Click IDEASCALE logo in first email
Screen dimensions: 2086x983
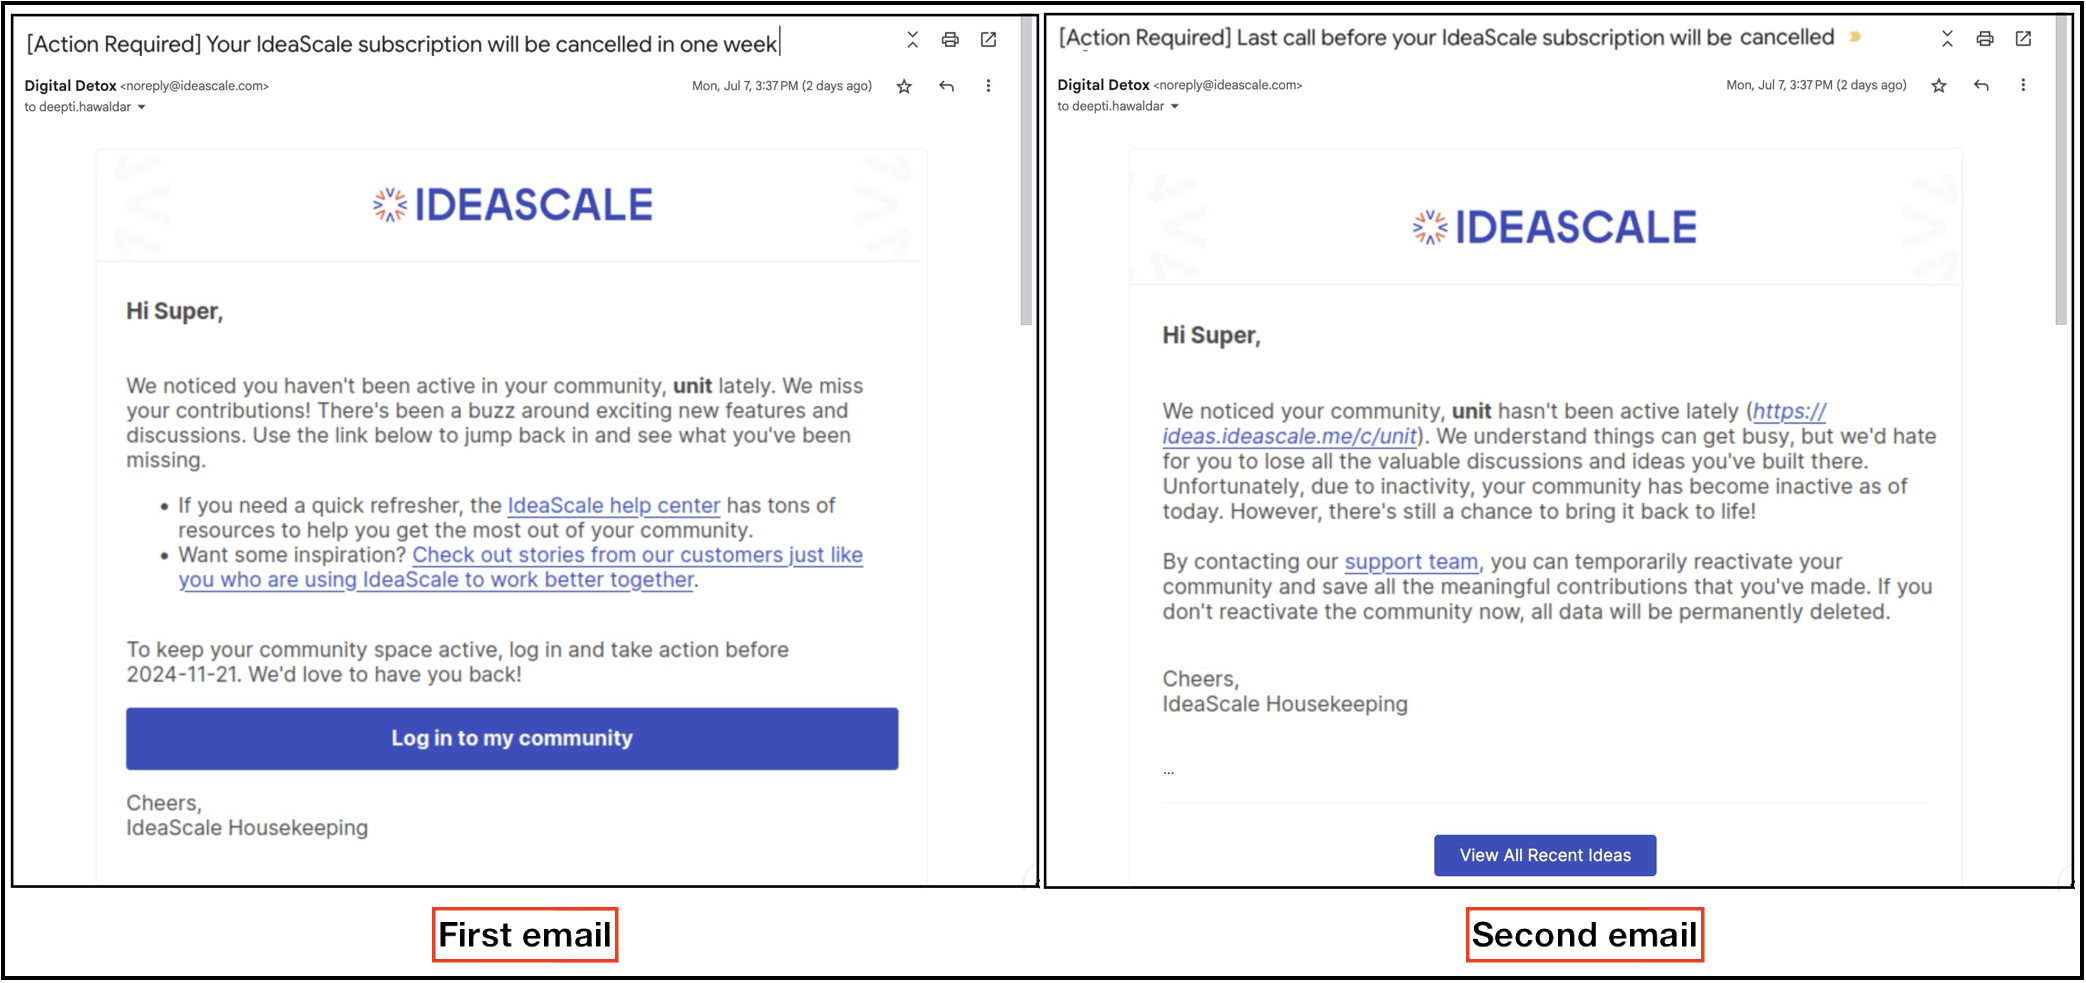tap(512, 205)
